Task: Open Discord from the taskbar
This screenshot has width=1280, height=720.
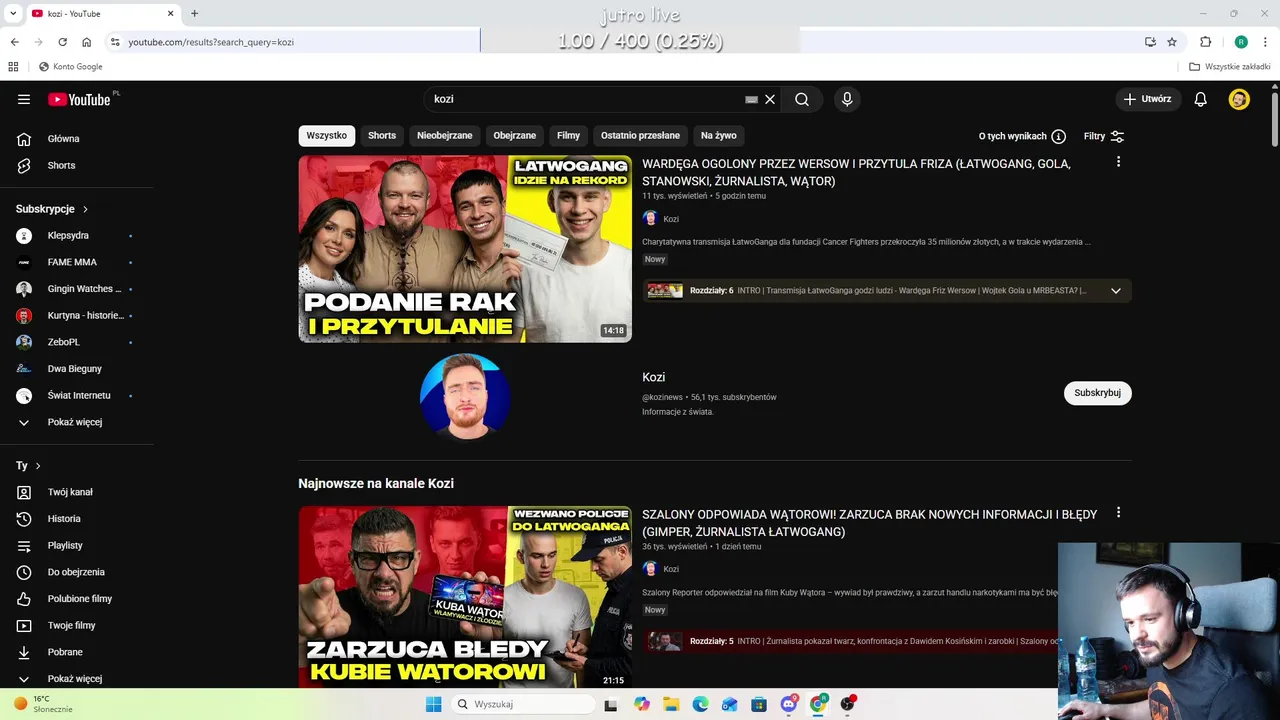Action: point(789,704)
